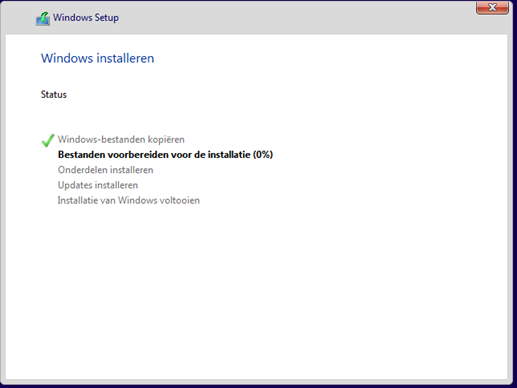The height and width of the screenshot is (388, 517).
Task: Click the bold "Bestanden voorbereiden voor de installatie" step
Action: pos(154,155)
